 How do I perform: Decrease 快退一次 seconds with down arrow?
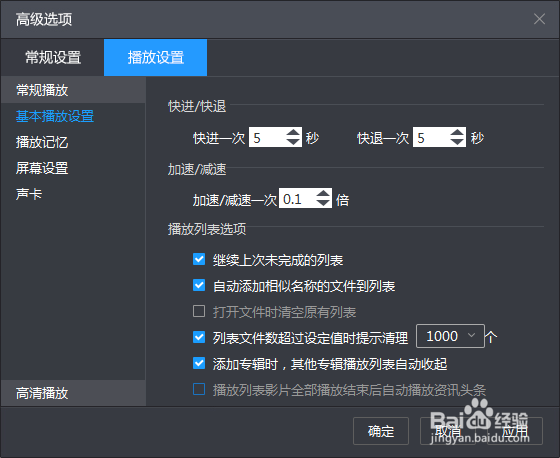click(x=457, y=141)
